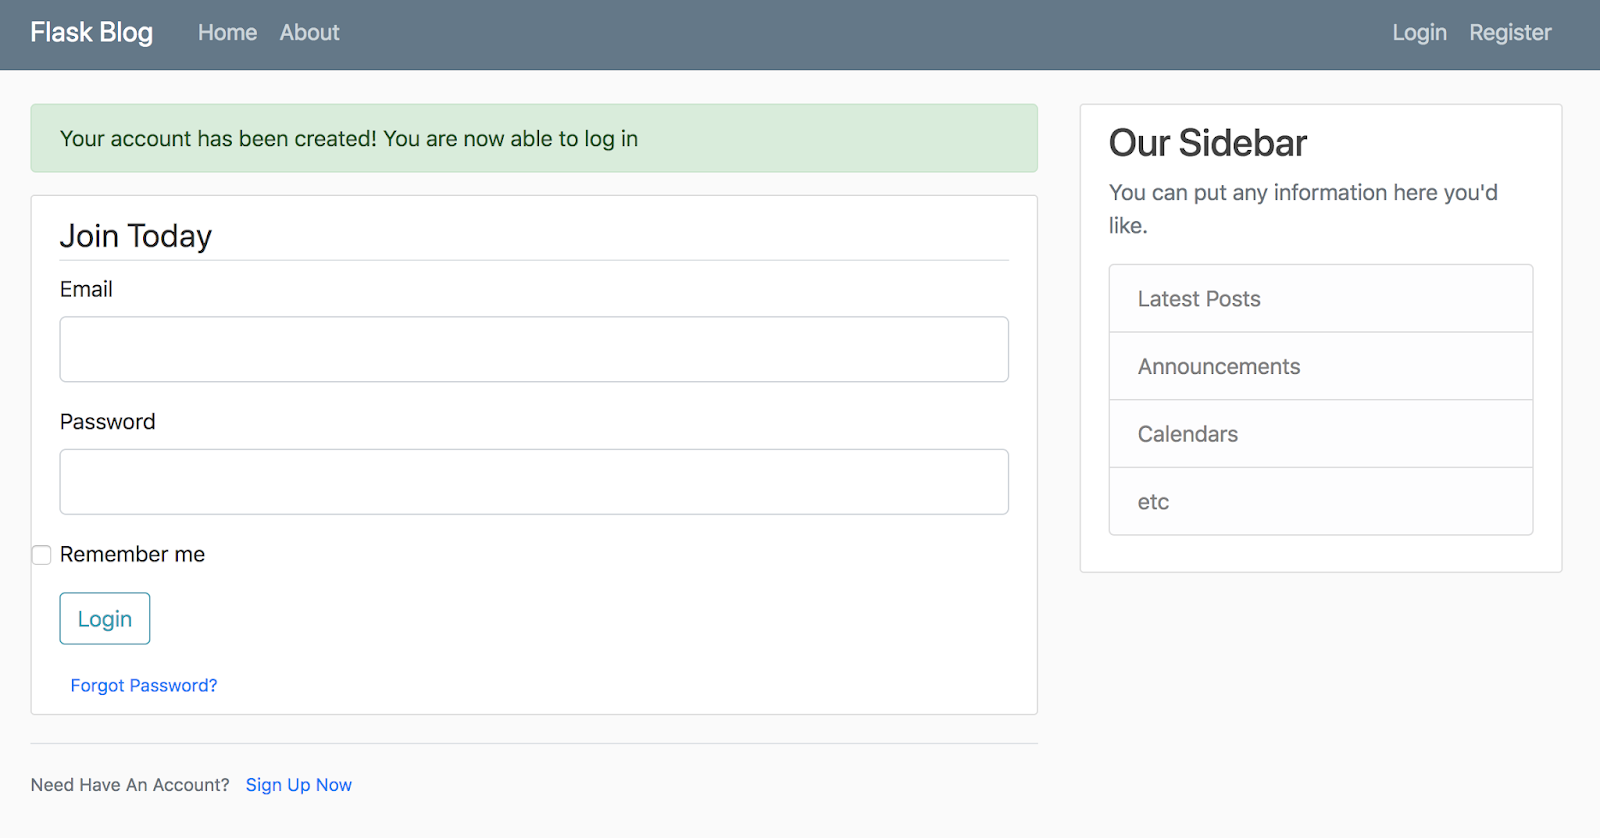Open Register from the navbar

tap(1510, 33)
